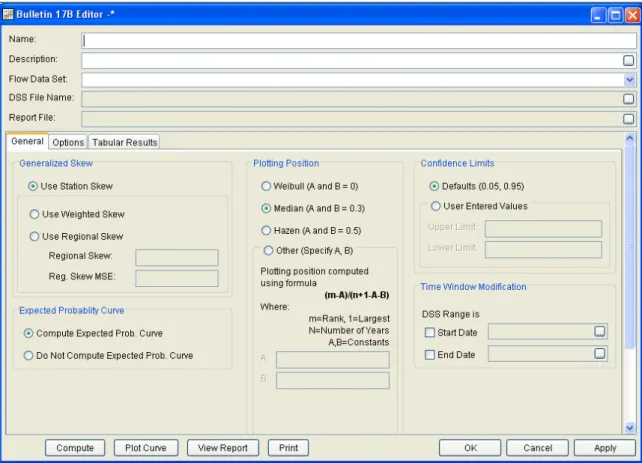Click the scrollbar up arrow

point(630,138)
